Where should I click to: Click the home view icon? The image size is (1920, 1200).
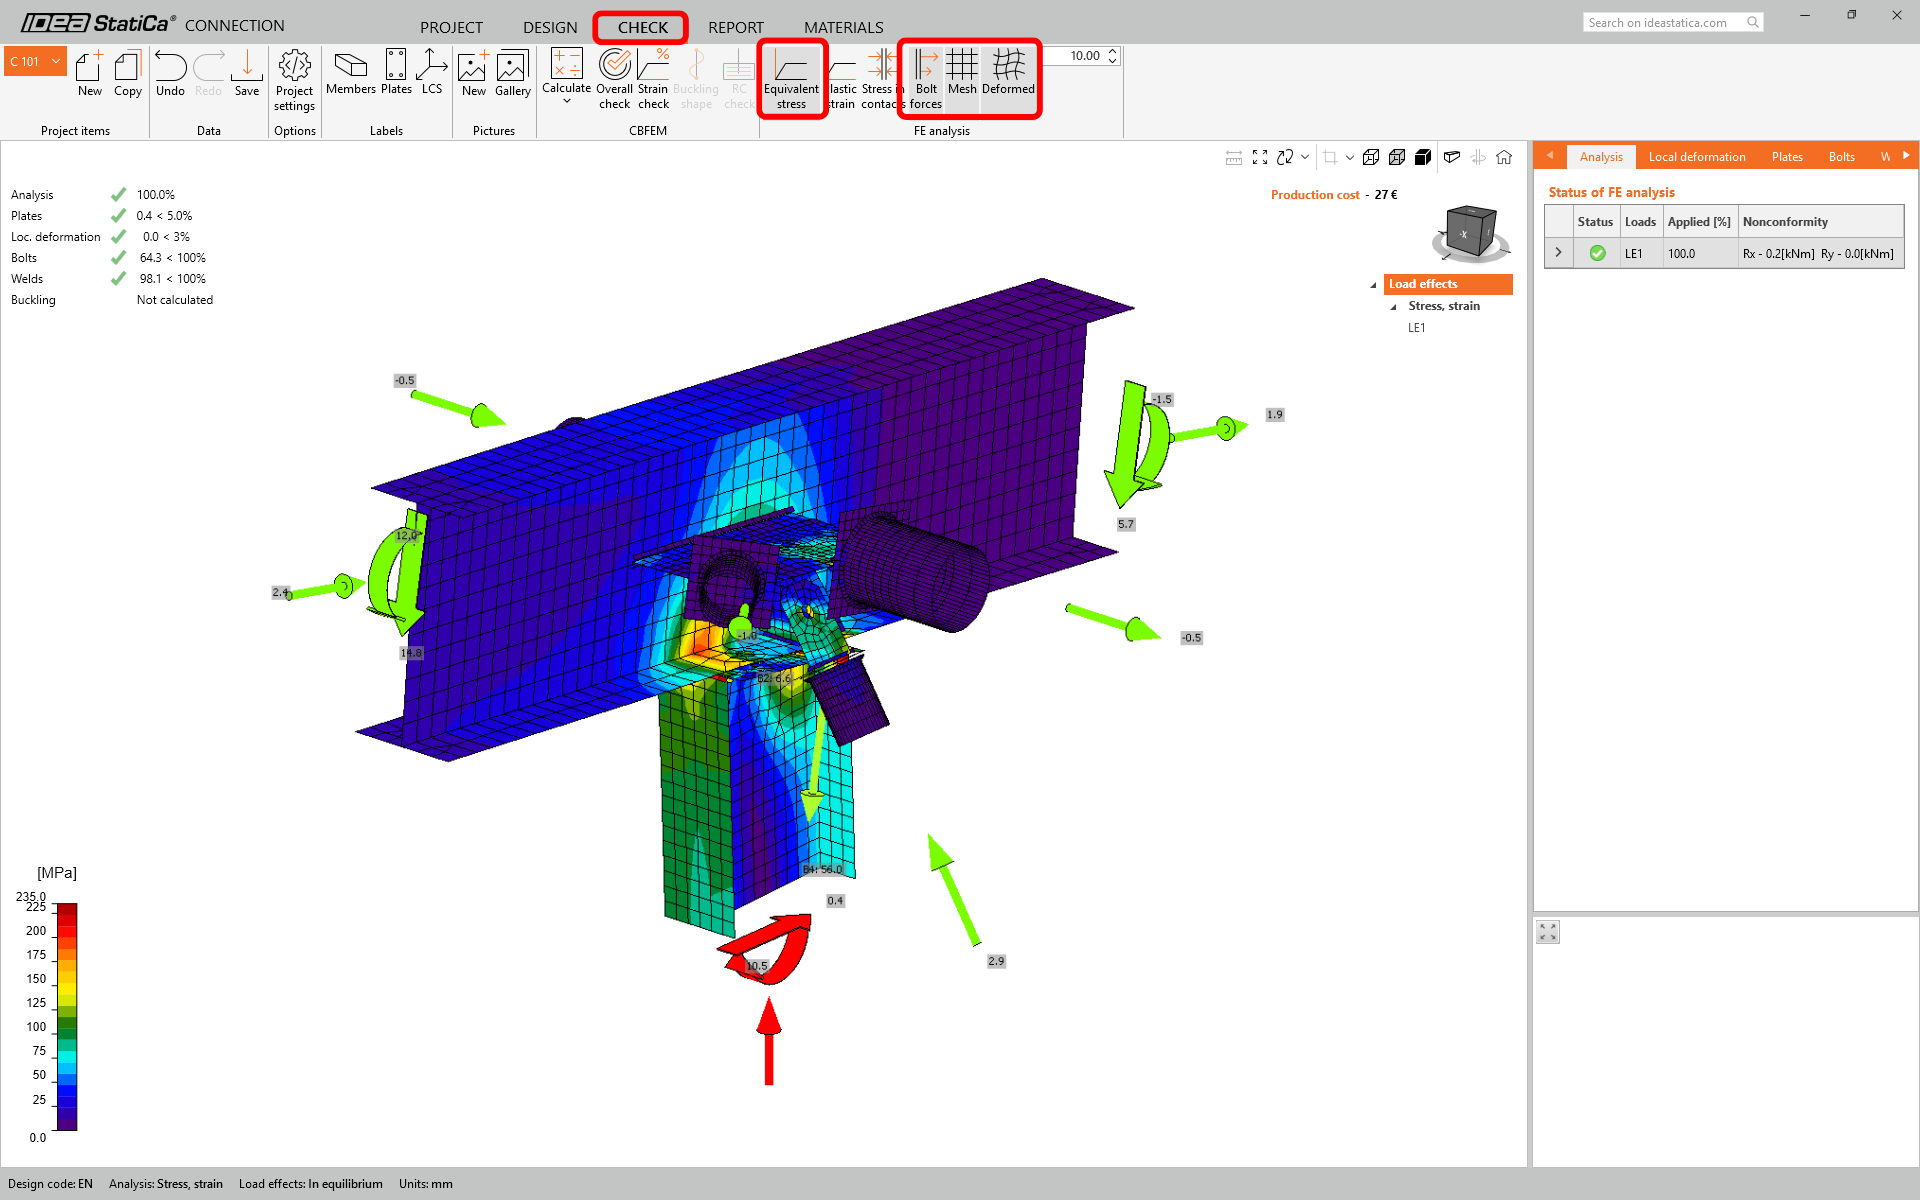[1504, 157]
